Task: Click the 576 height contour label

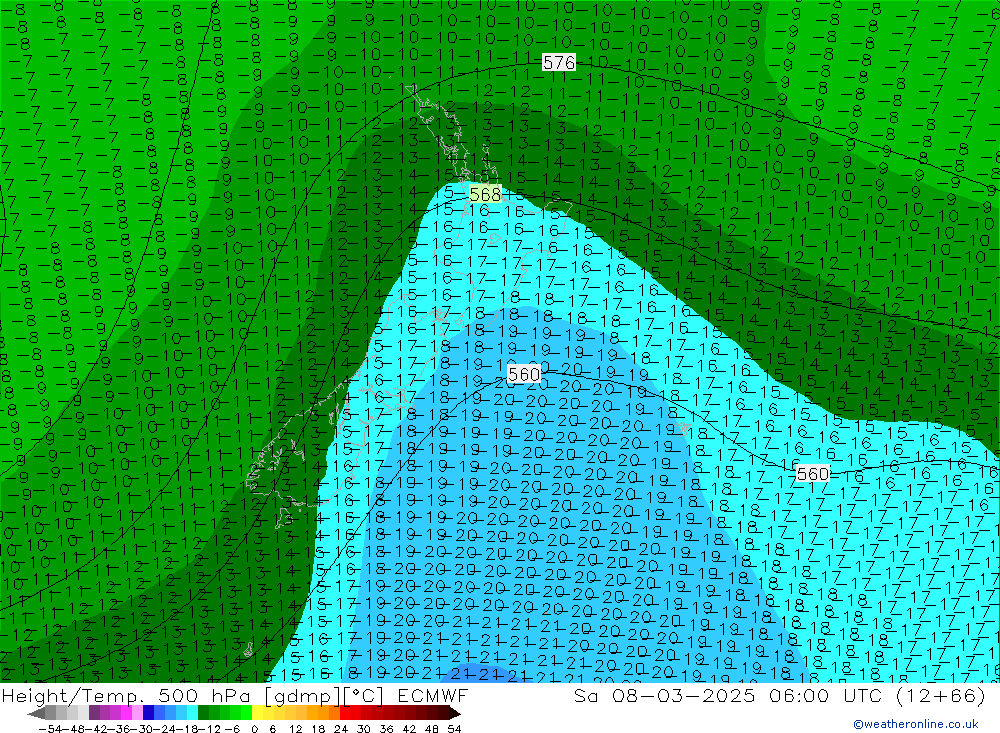Action: (559, 62)
